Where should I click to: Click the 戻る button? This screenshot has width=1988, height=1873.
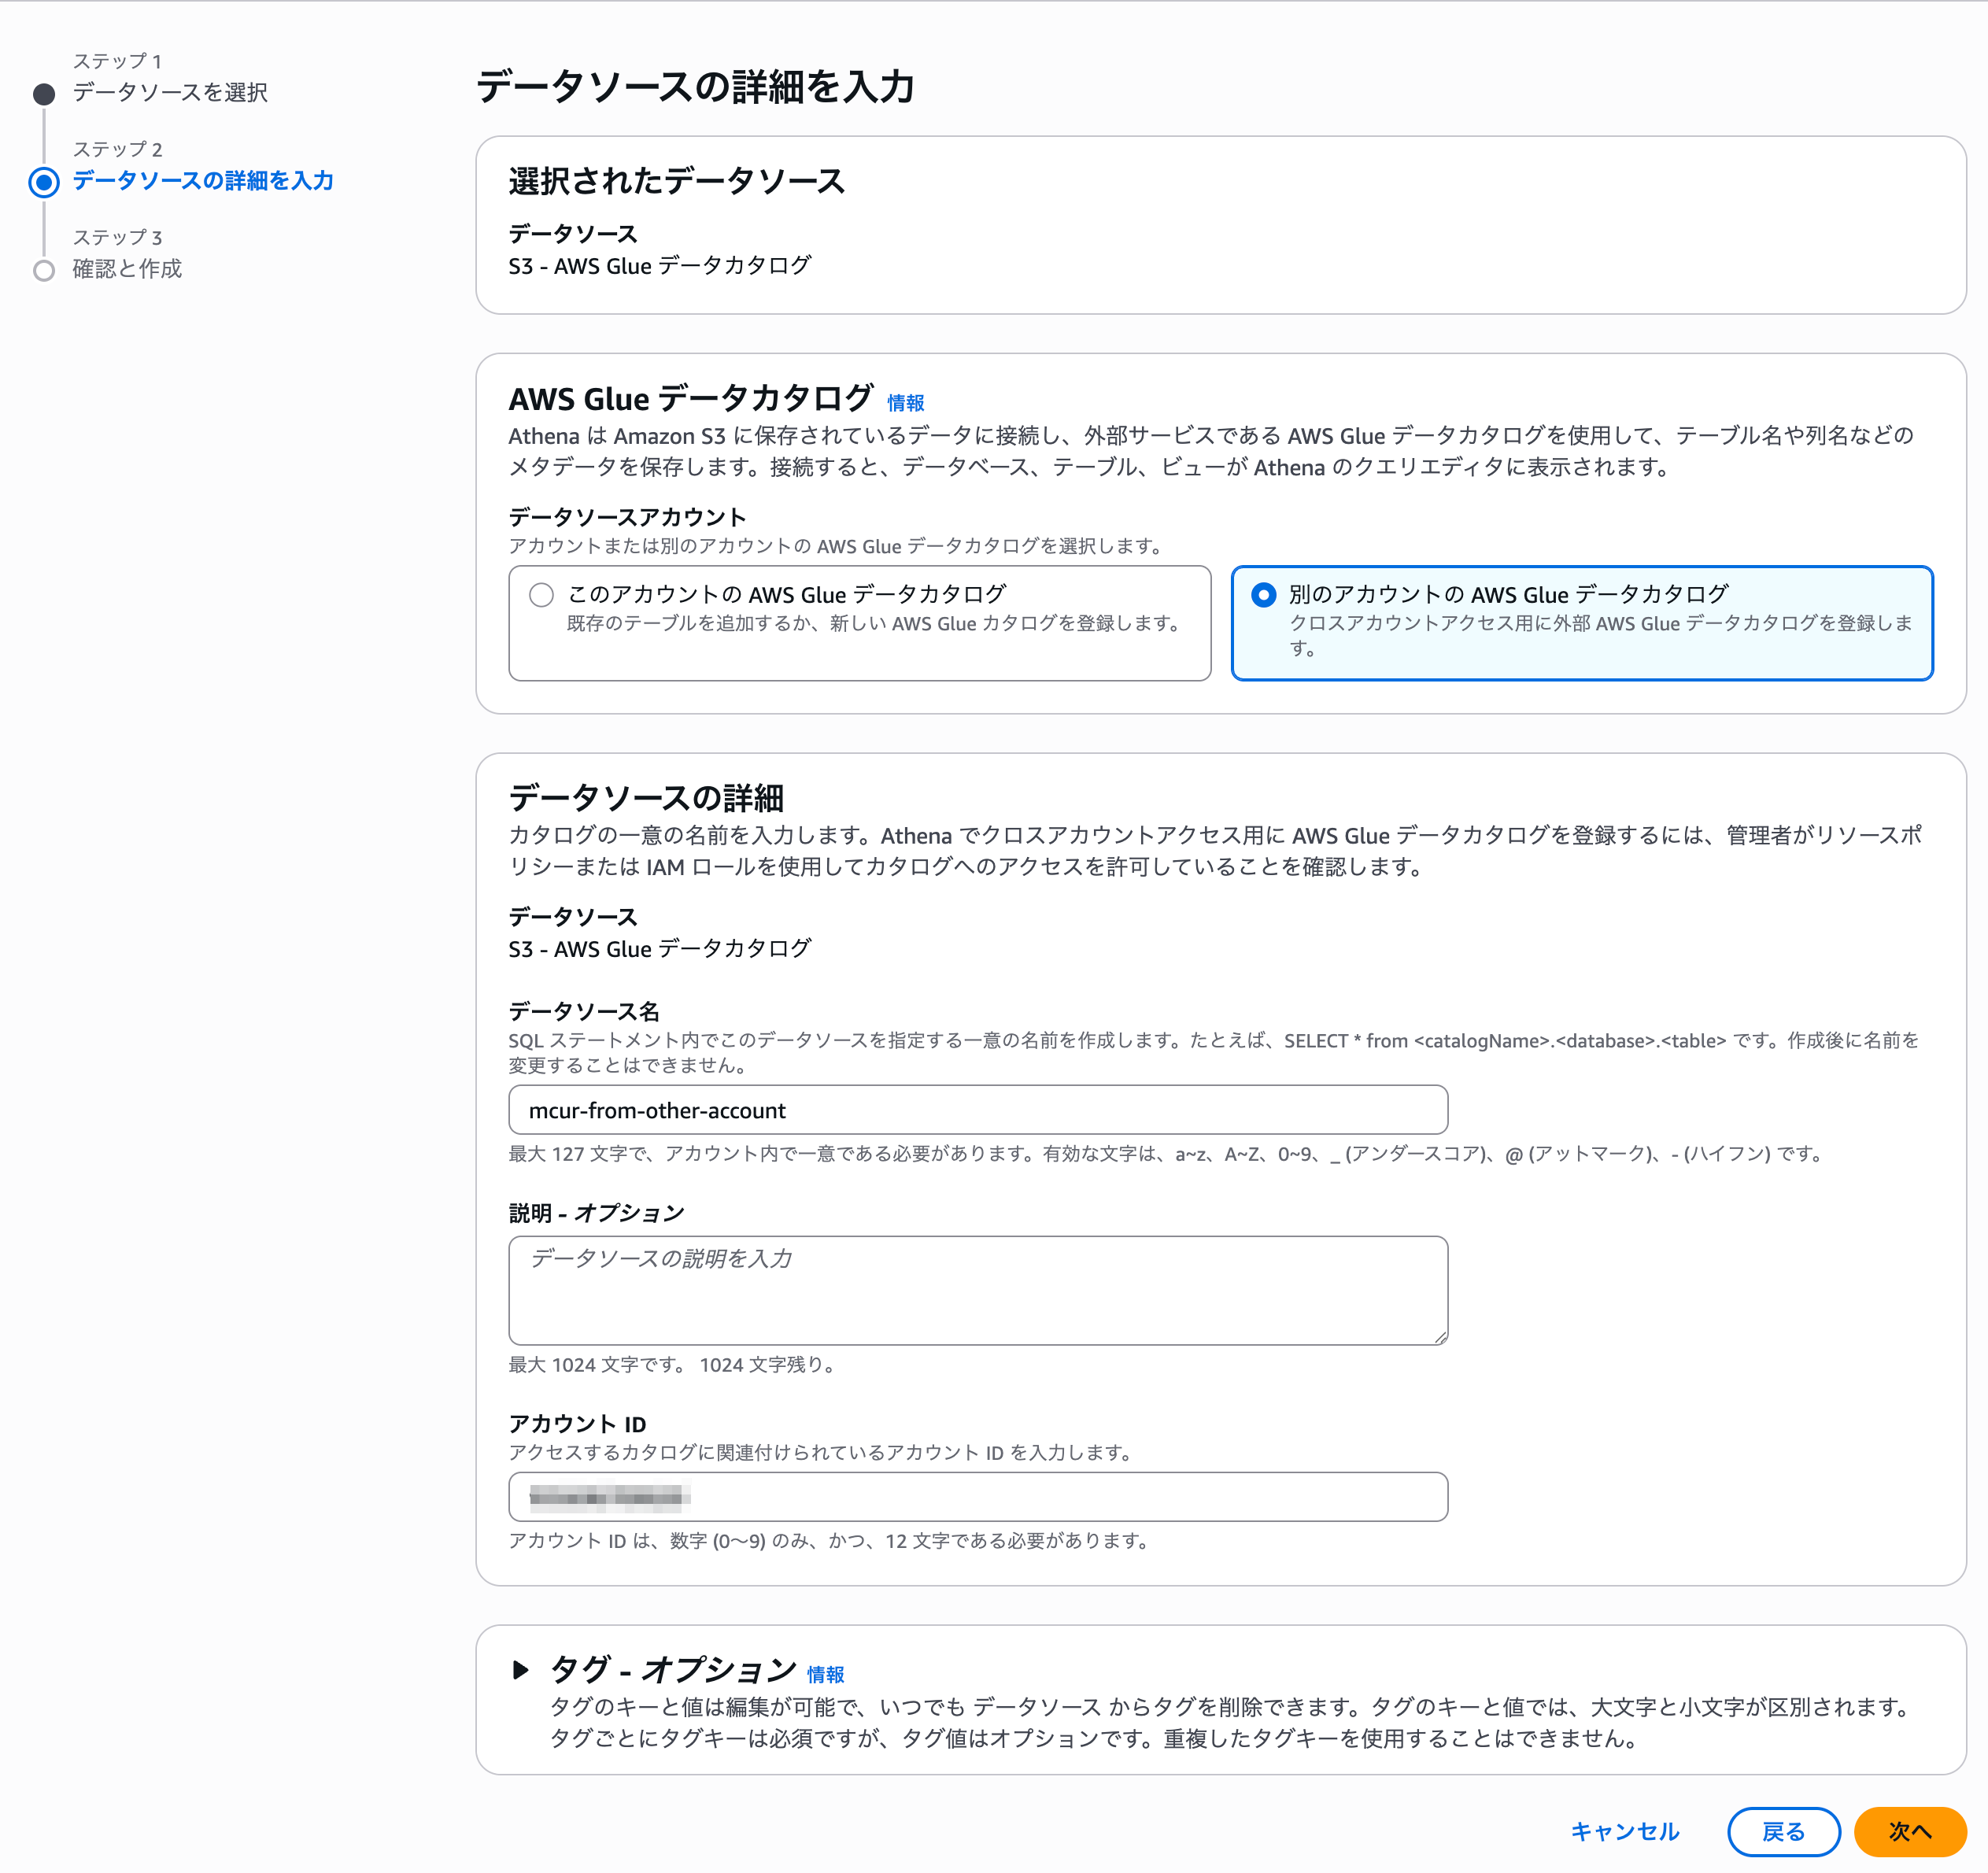[x=1783, y=1831]
